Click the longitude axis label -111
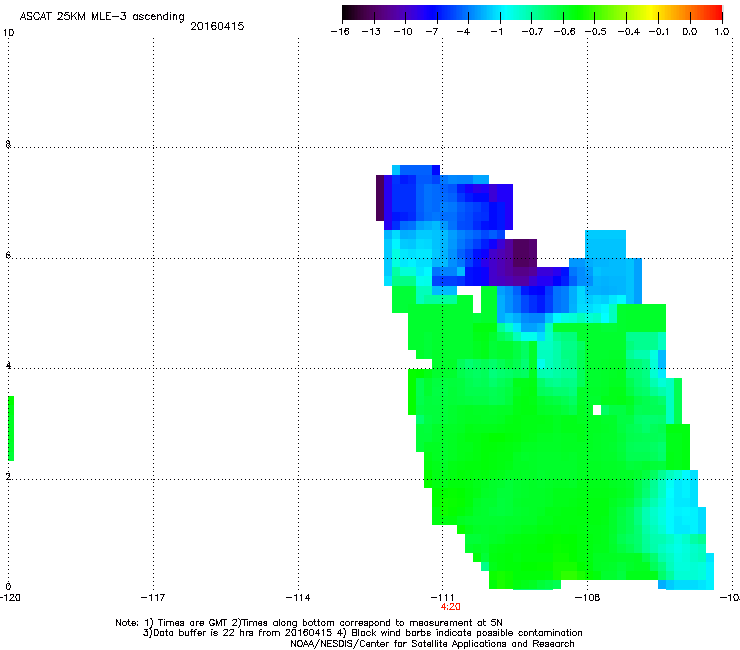 coord(442,598)
